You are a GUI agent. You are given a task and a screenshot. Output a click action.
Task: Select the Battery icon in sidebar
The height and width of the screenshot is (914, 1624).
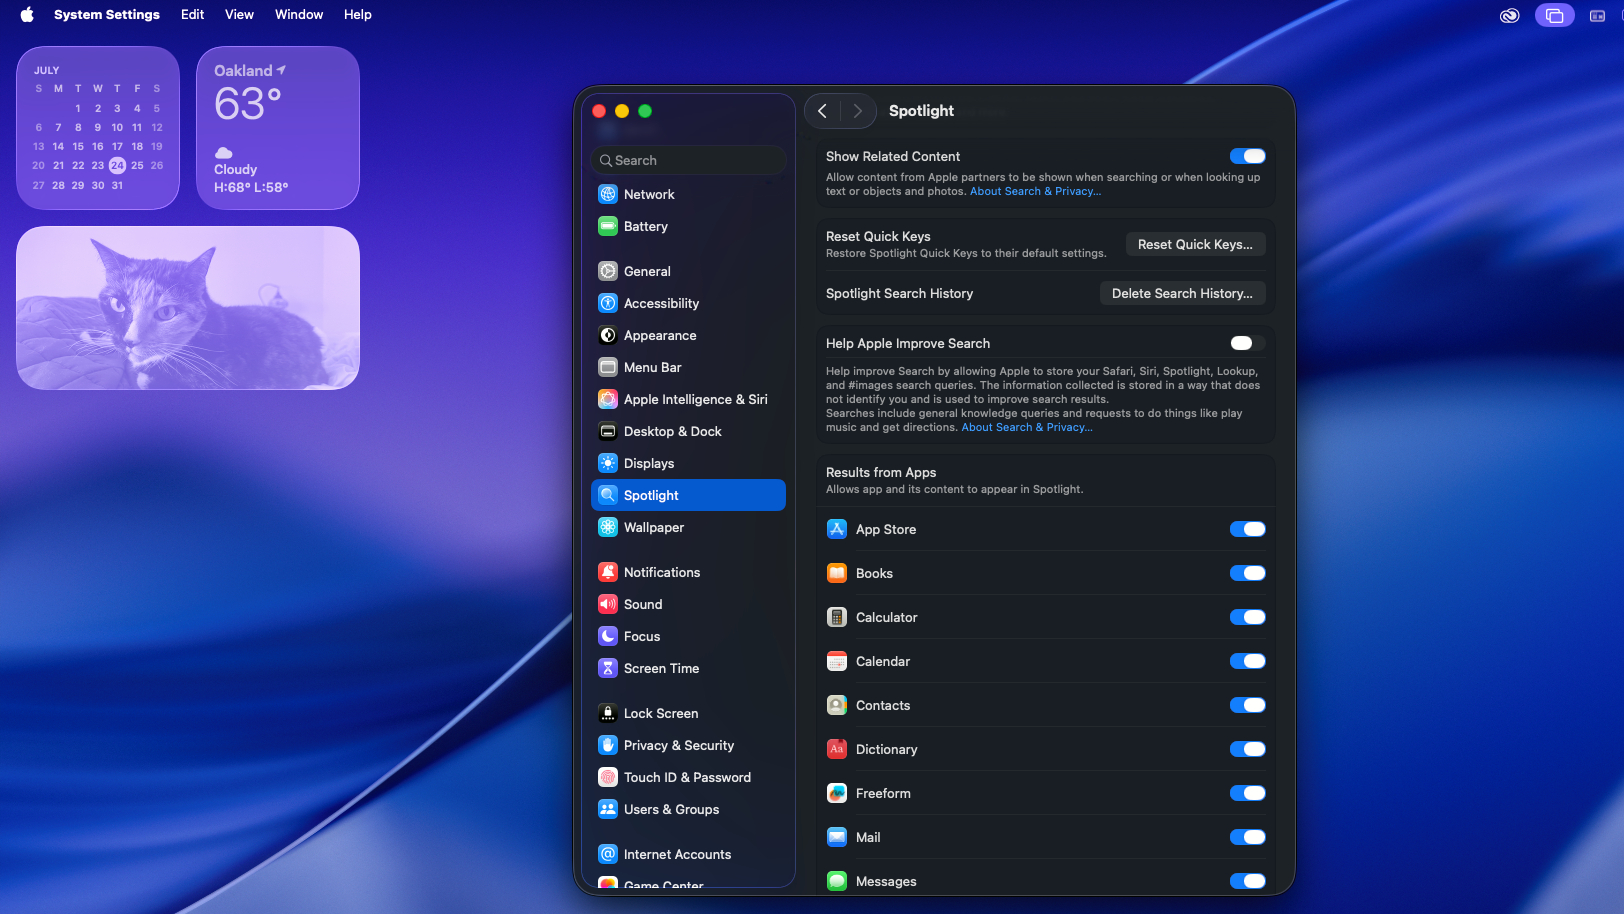point(608,226)
